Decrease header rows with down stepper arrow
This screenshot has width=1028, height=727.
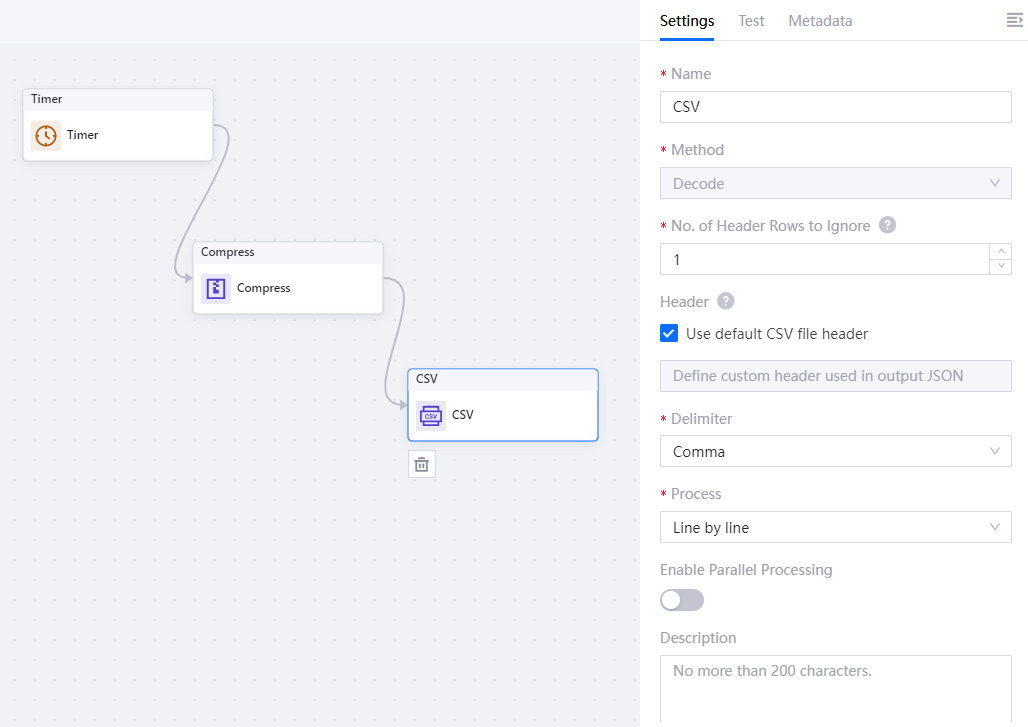[x=1000, y=266]
